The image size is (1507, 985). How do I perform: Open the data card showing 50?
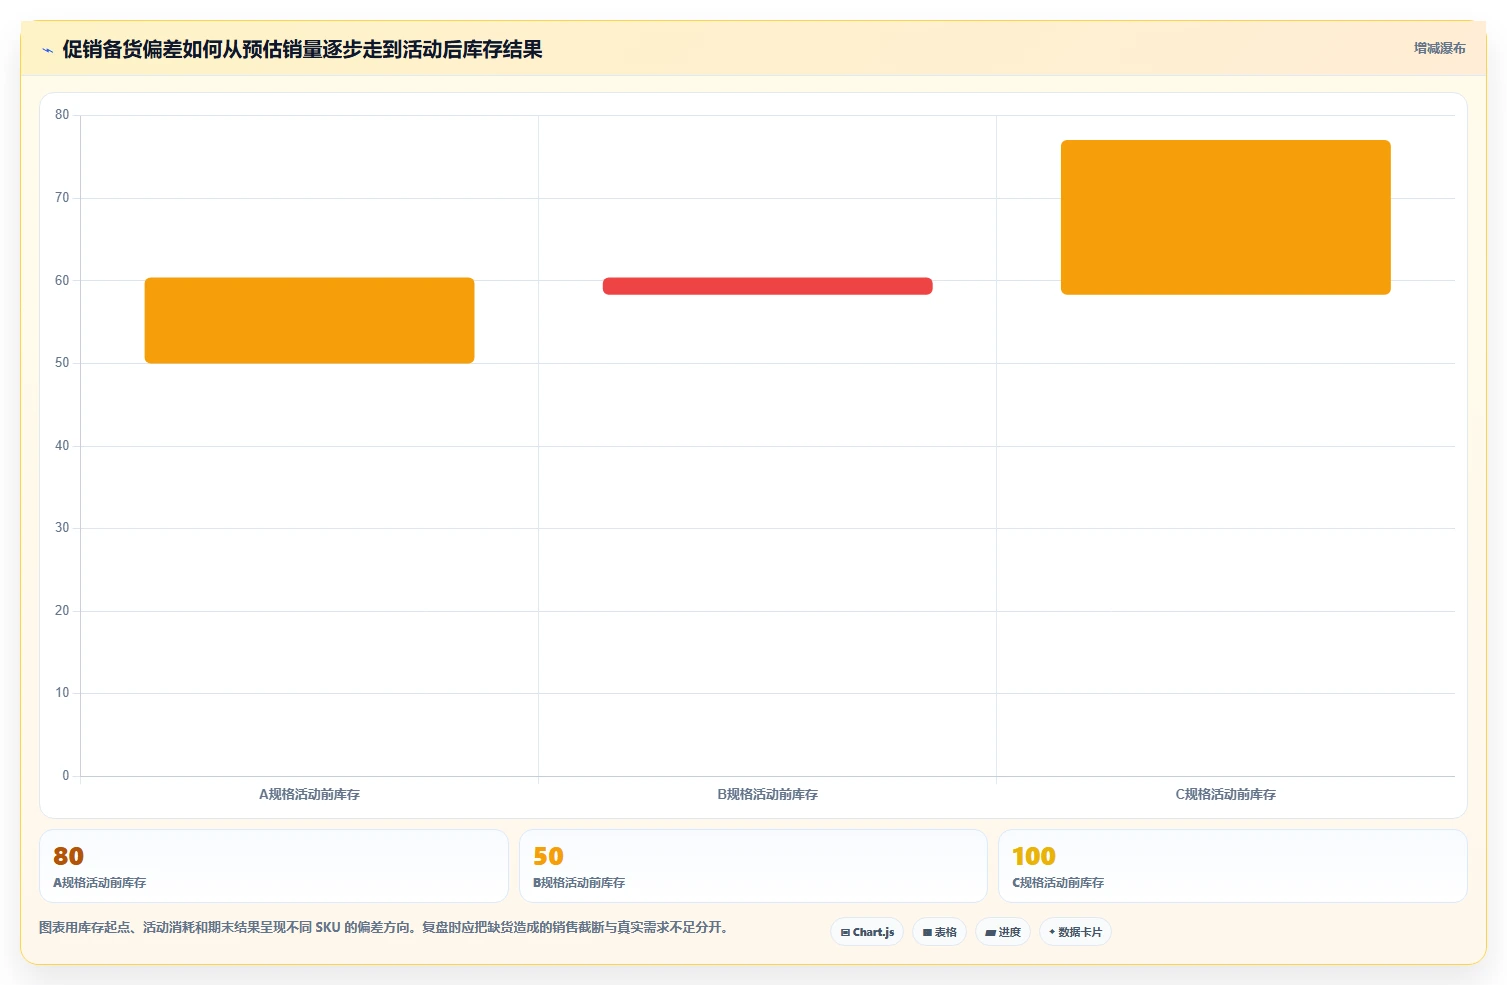click(x=753, y=866)
